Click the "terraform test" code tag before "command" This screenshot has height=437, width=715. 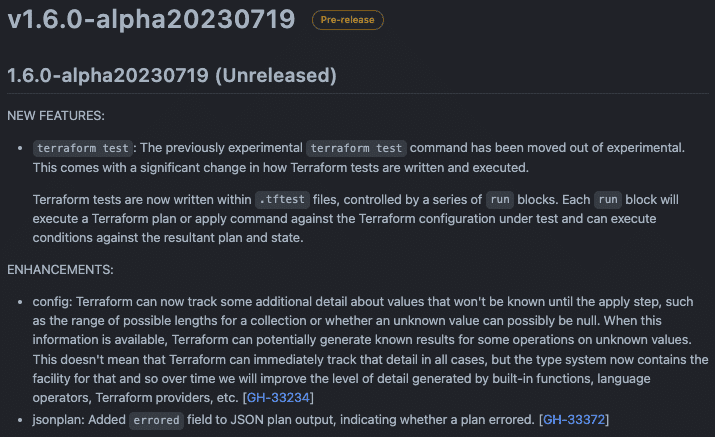[356, 148]
